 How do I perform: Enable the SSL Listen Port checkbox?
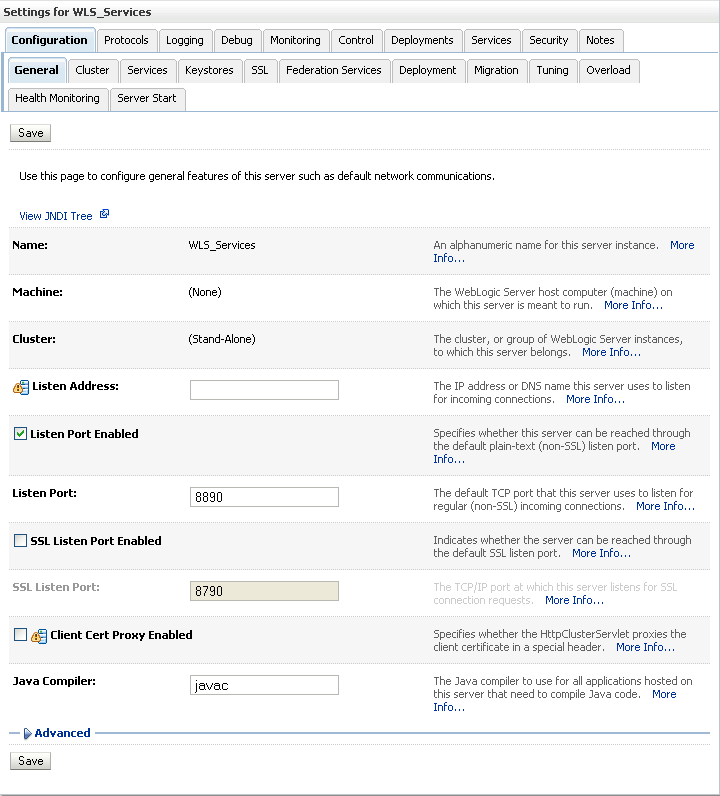click(20, 541)
